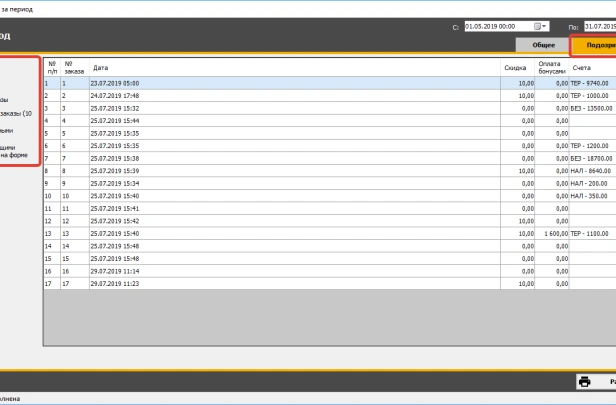Click the № п/п column header

52,67
